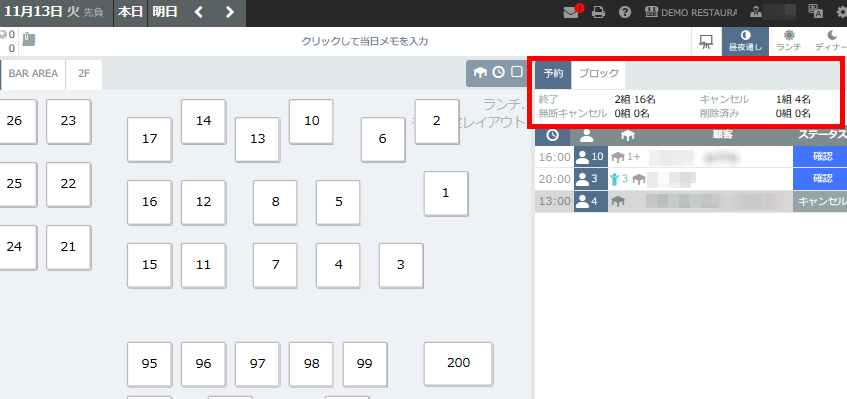
Task: Sort reservation list by clock column
Action: pos(552,135)
